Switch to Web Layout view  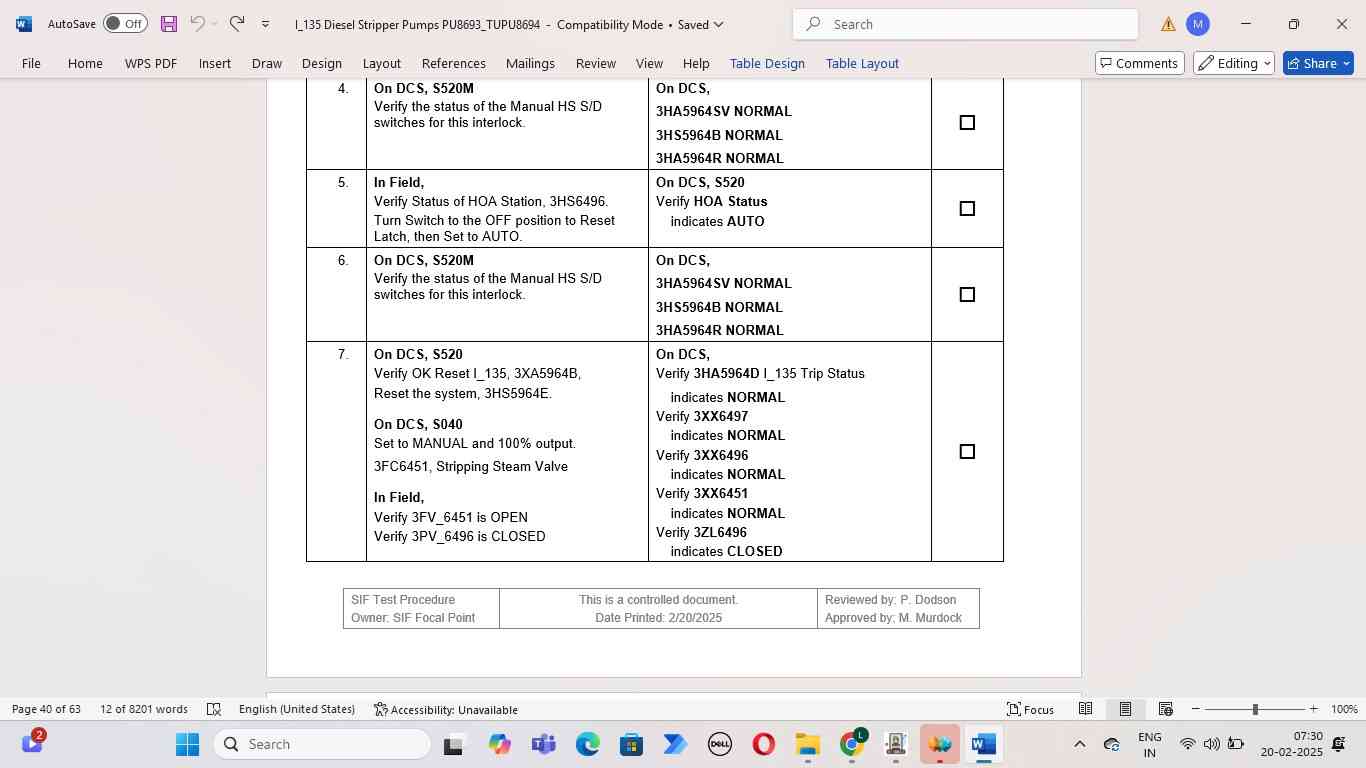point(1165,709)
